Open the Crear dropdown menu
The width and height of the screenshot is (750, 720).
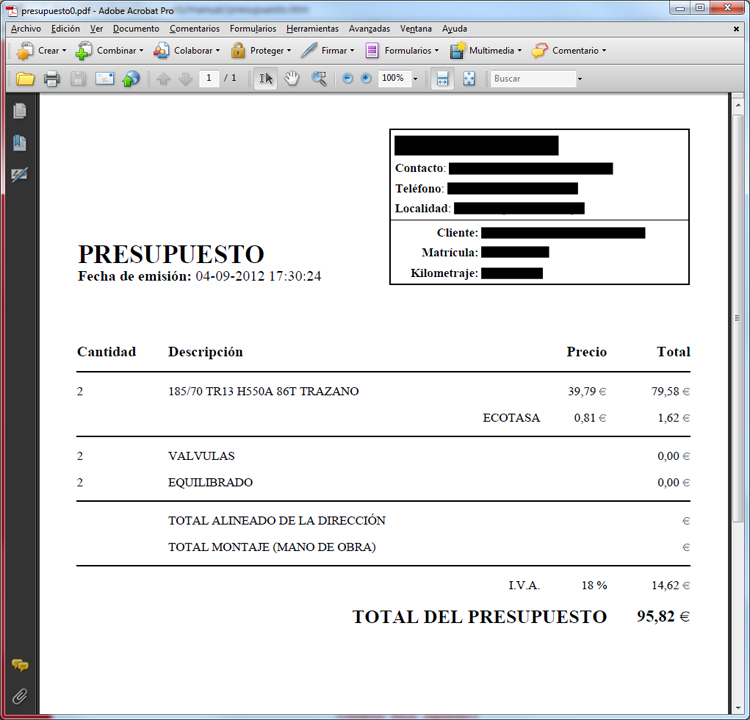41,51
